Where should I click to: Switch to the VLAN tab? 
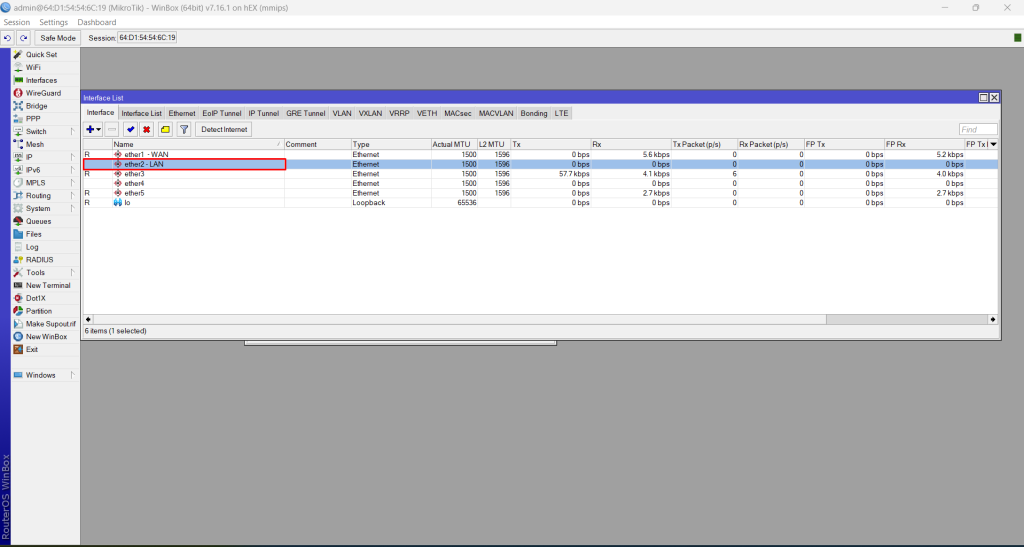tap(342, 114)
